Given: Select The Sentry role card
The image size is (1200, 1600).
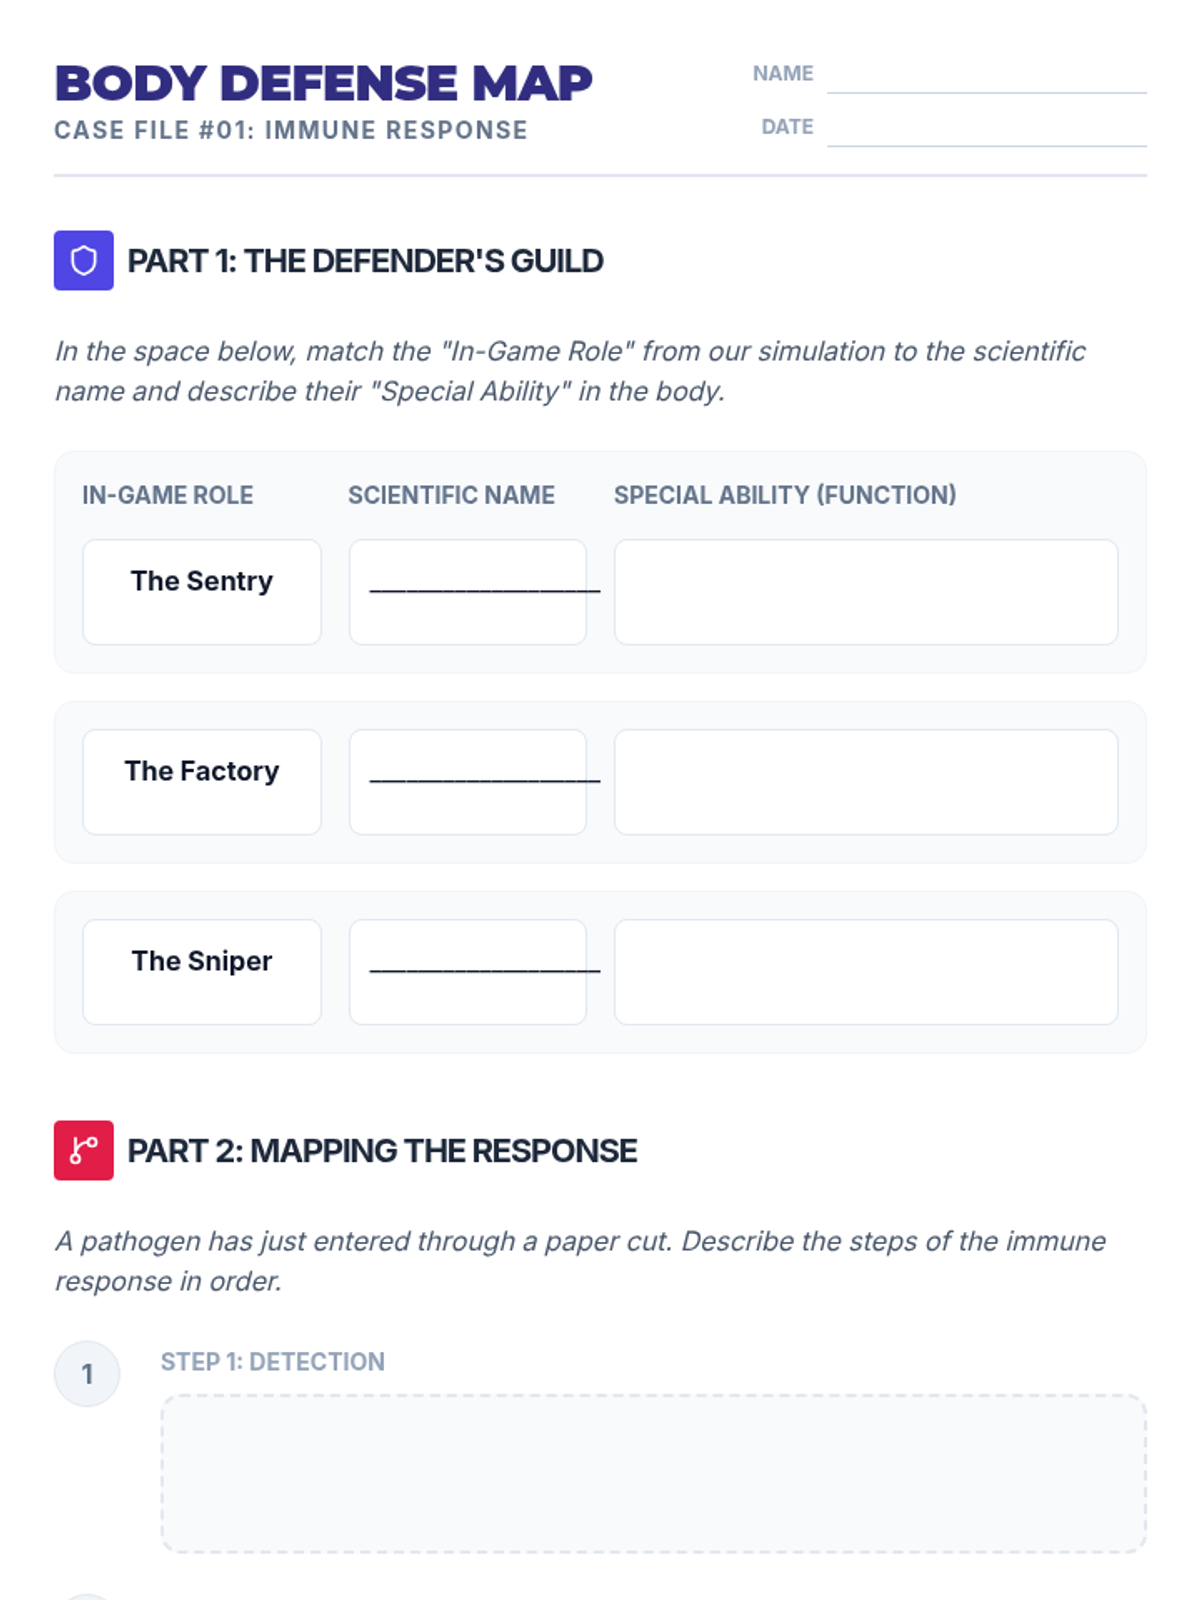Looking at the screenshot, I should pos(202,592).
